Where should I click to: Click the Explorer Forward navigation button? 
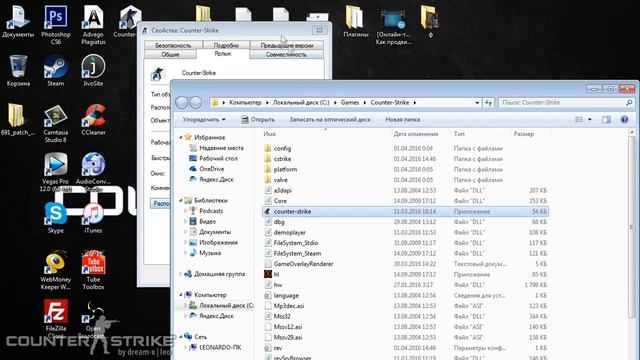tap(196, 102)
